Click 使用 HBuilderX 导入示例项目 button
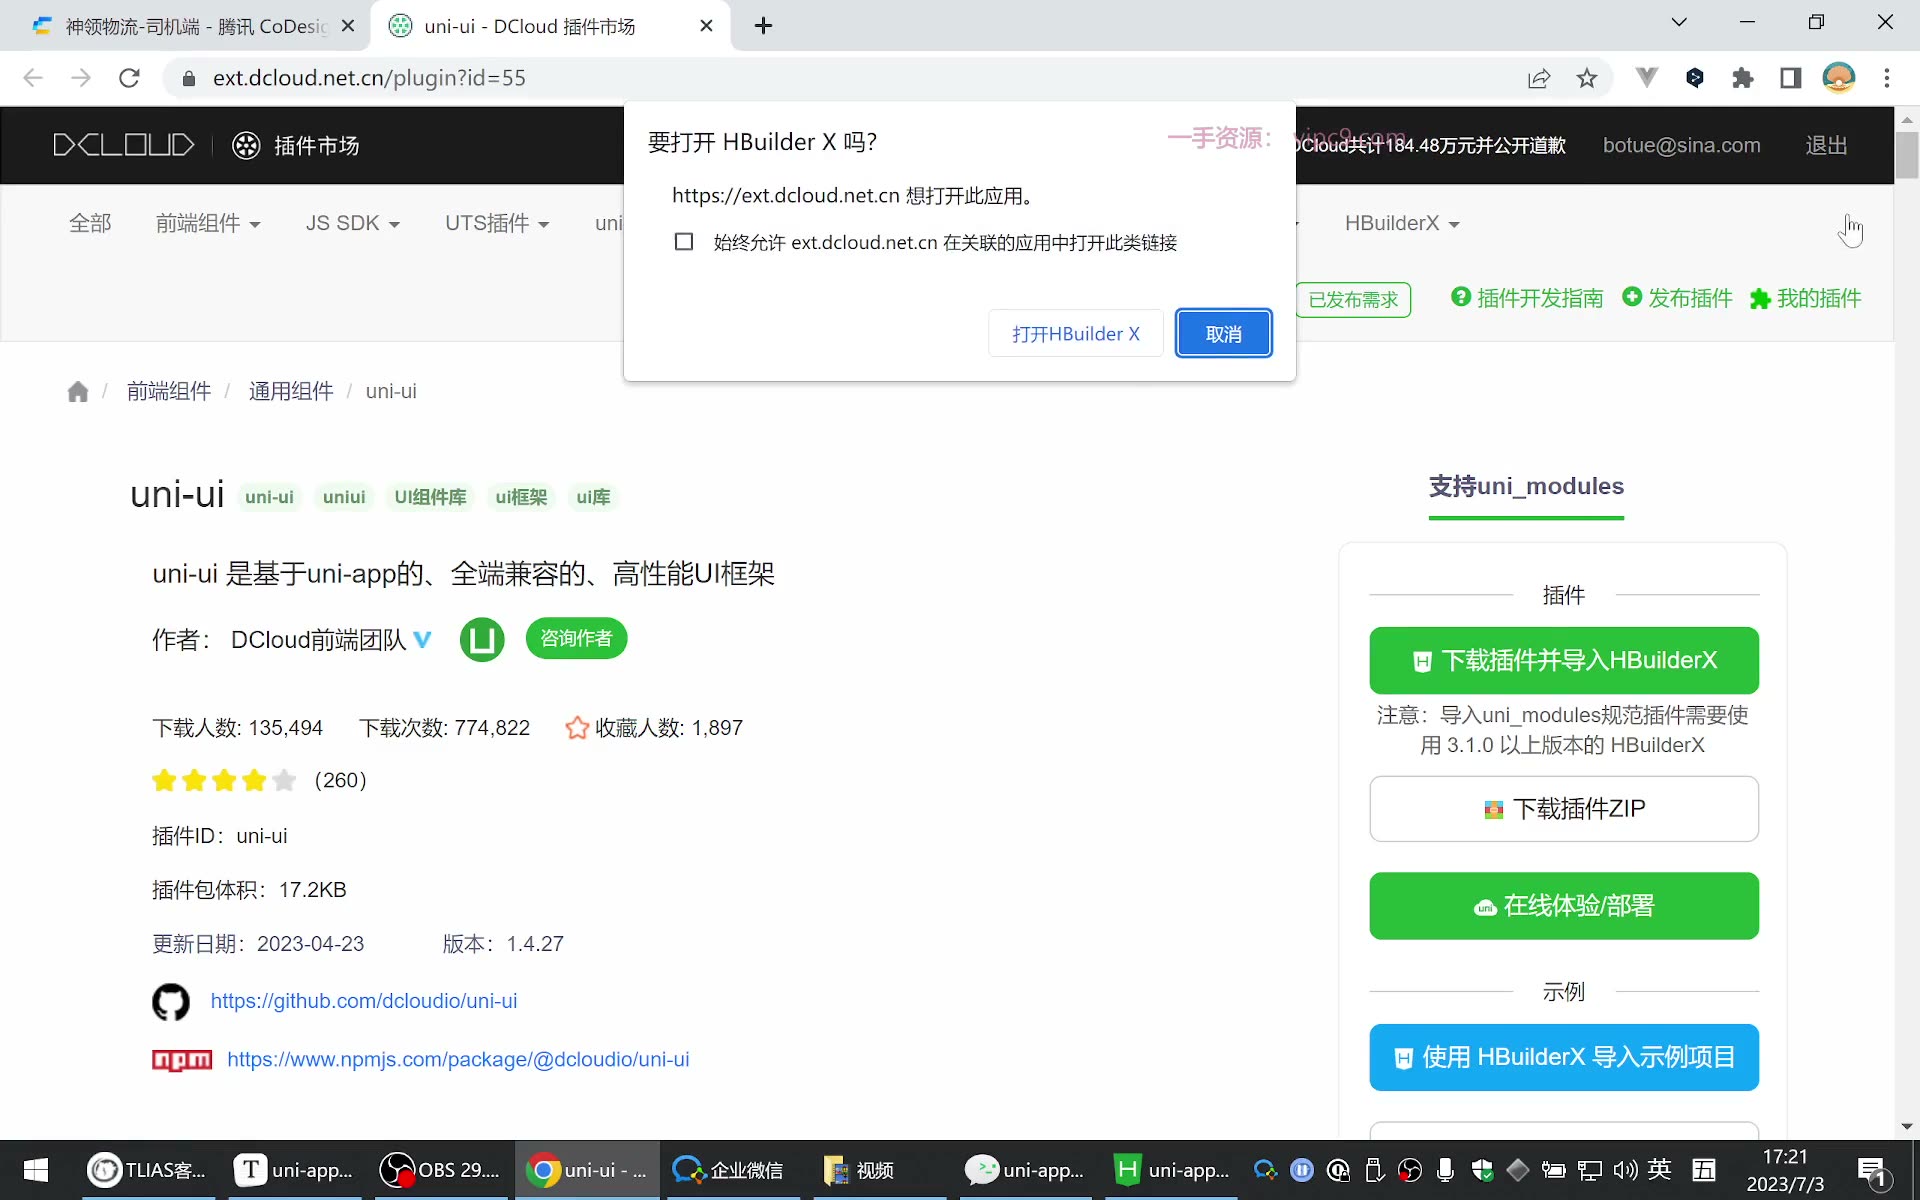 click(x=1564, y=1057)
